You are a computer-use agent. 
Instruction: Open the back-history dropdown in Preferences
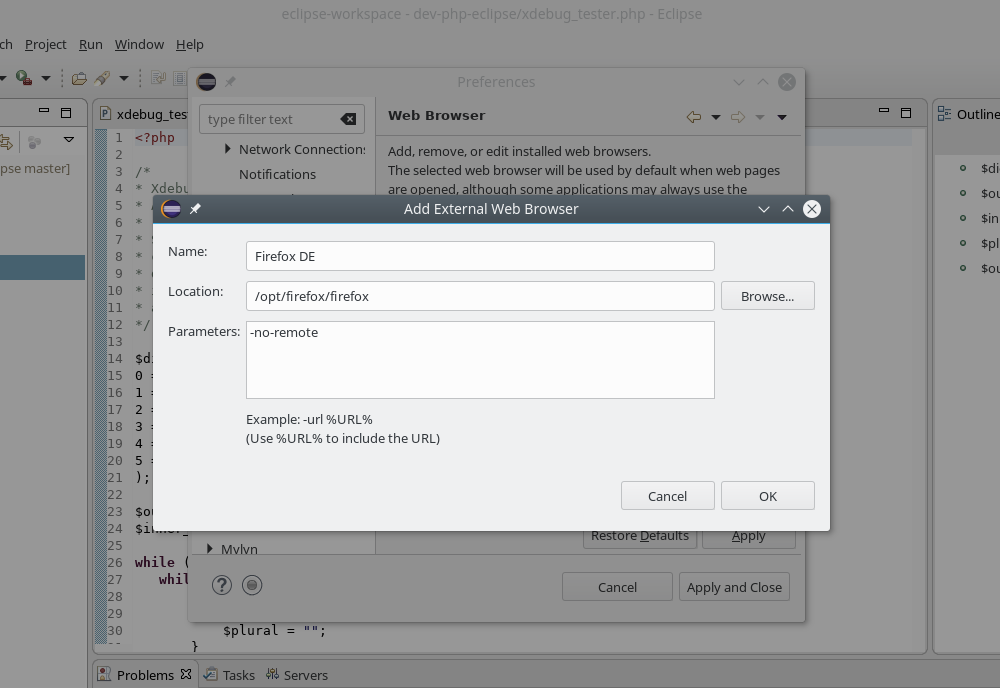pyautogui.click(x=716, y=117)
